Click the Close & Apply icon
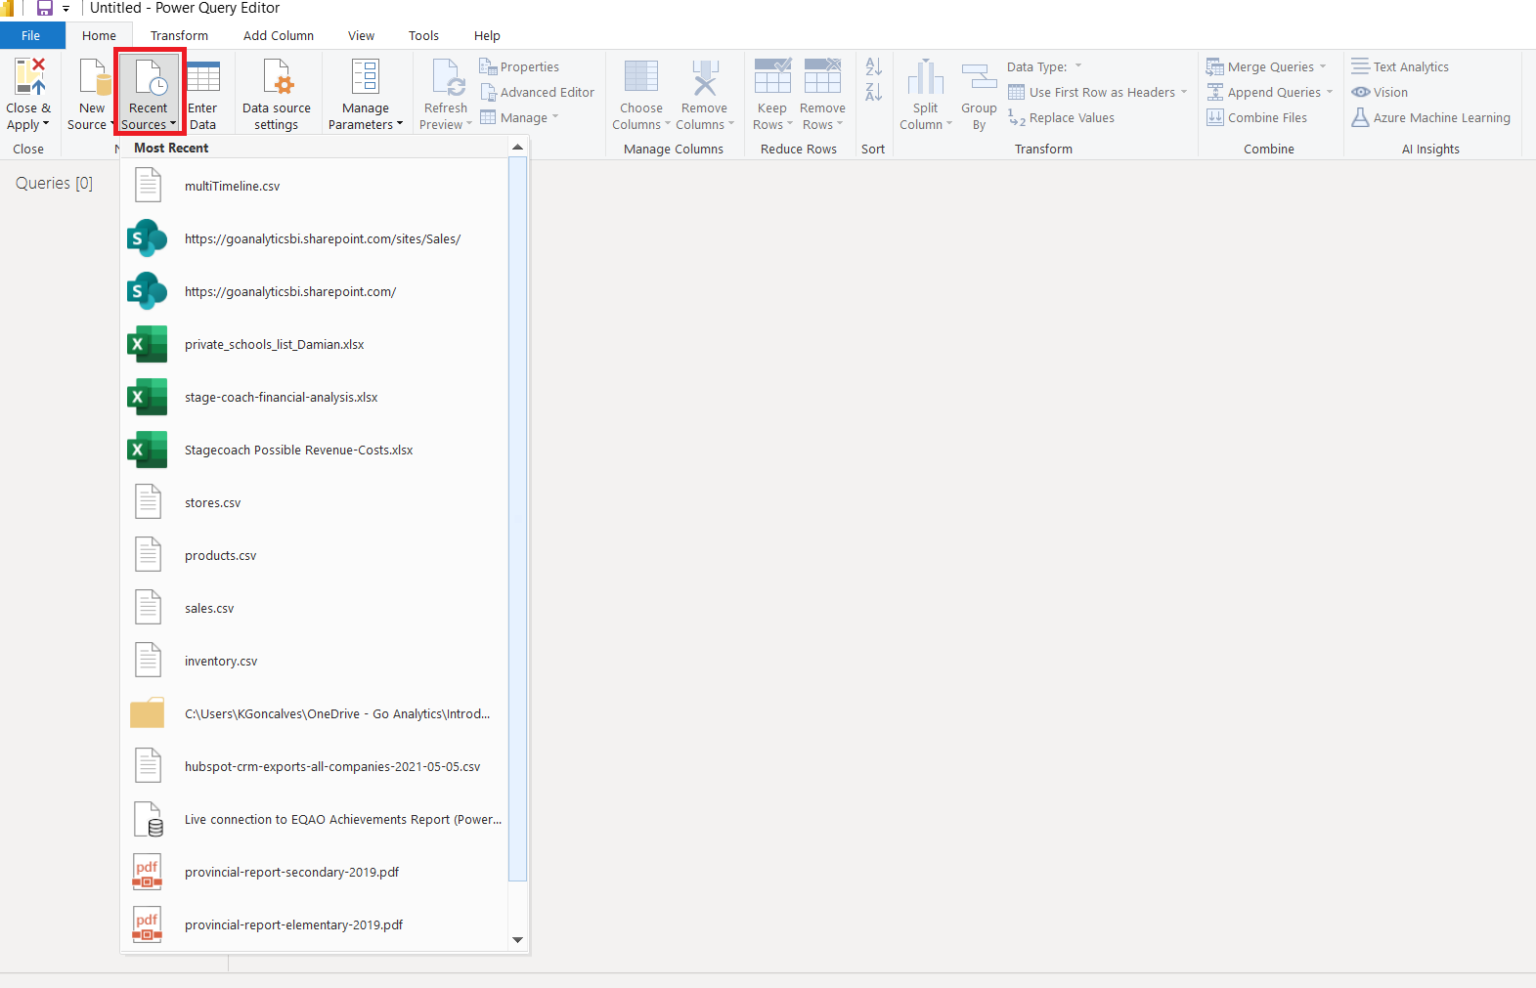 click(29, 77)
